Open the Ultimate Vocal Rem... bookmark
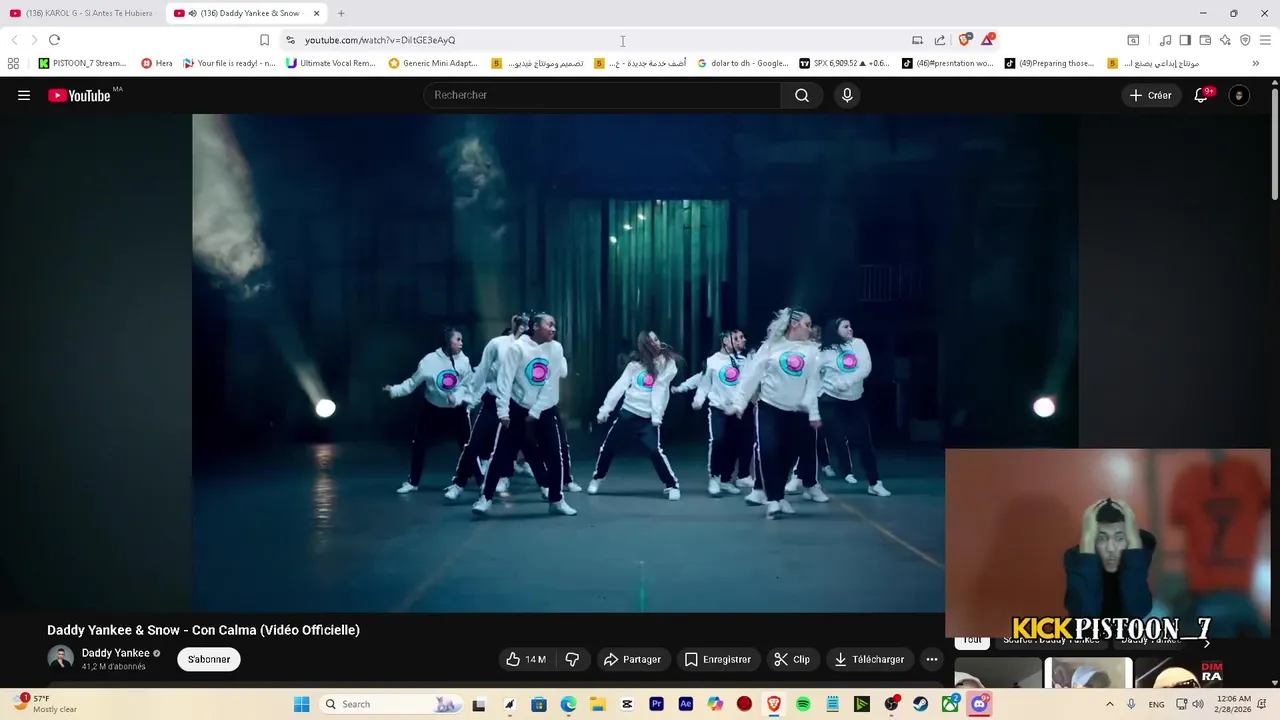This screenshot has width=1280, height=720. coord(331,63)
